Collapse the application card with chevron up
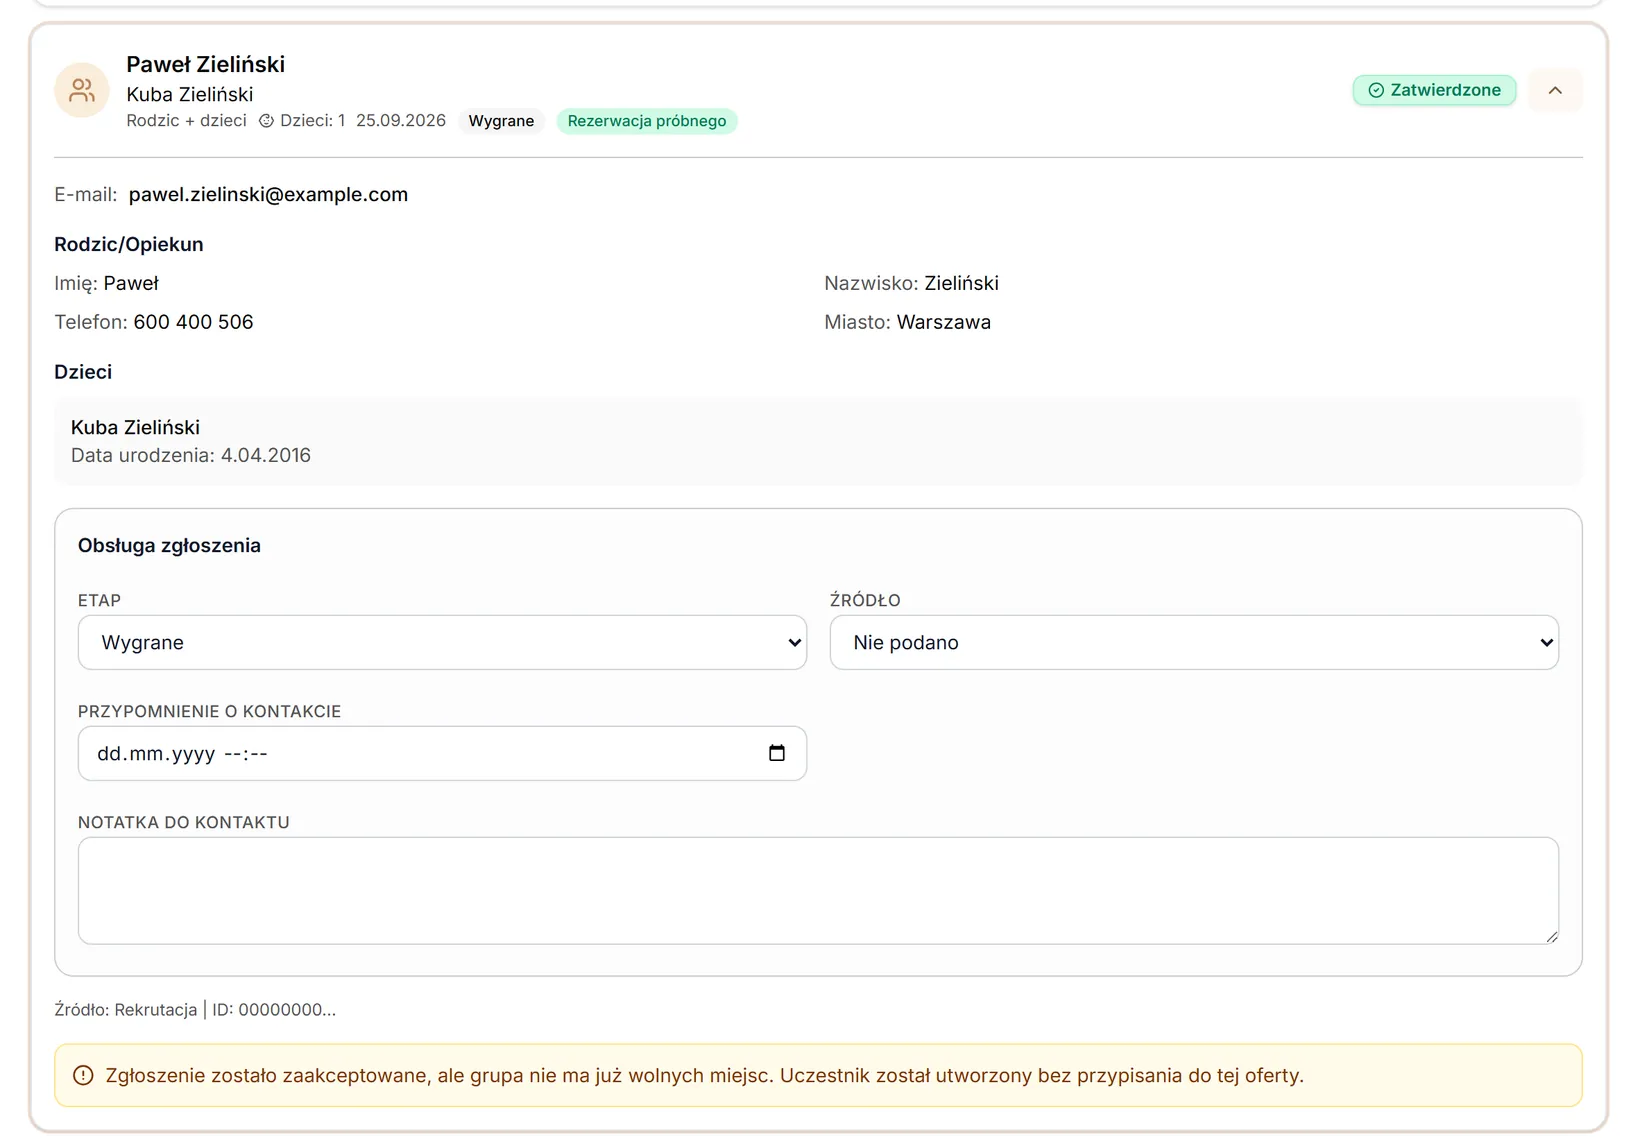 1555,90
